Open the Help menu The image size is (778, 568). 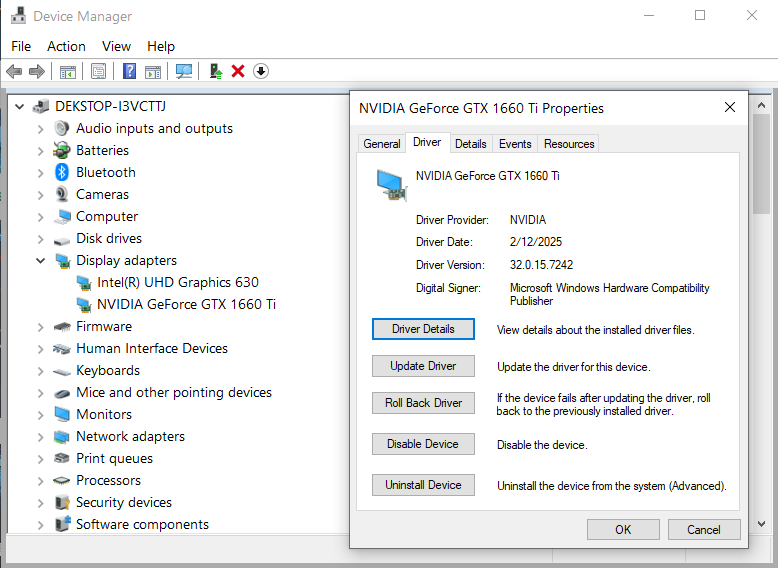coord(161,46)
